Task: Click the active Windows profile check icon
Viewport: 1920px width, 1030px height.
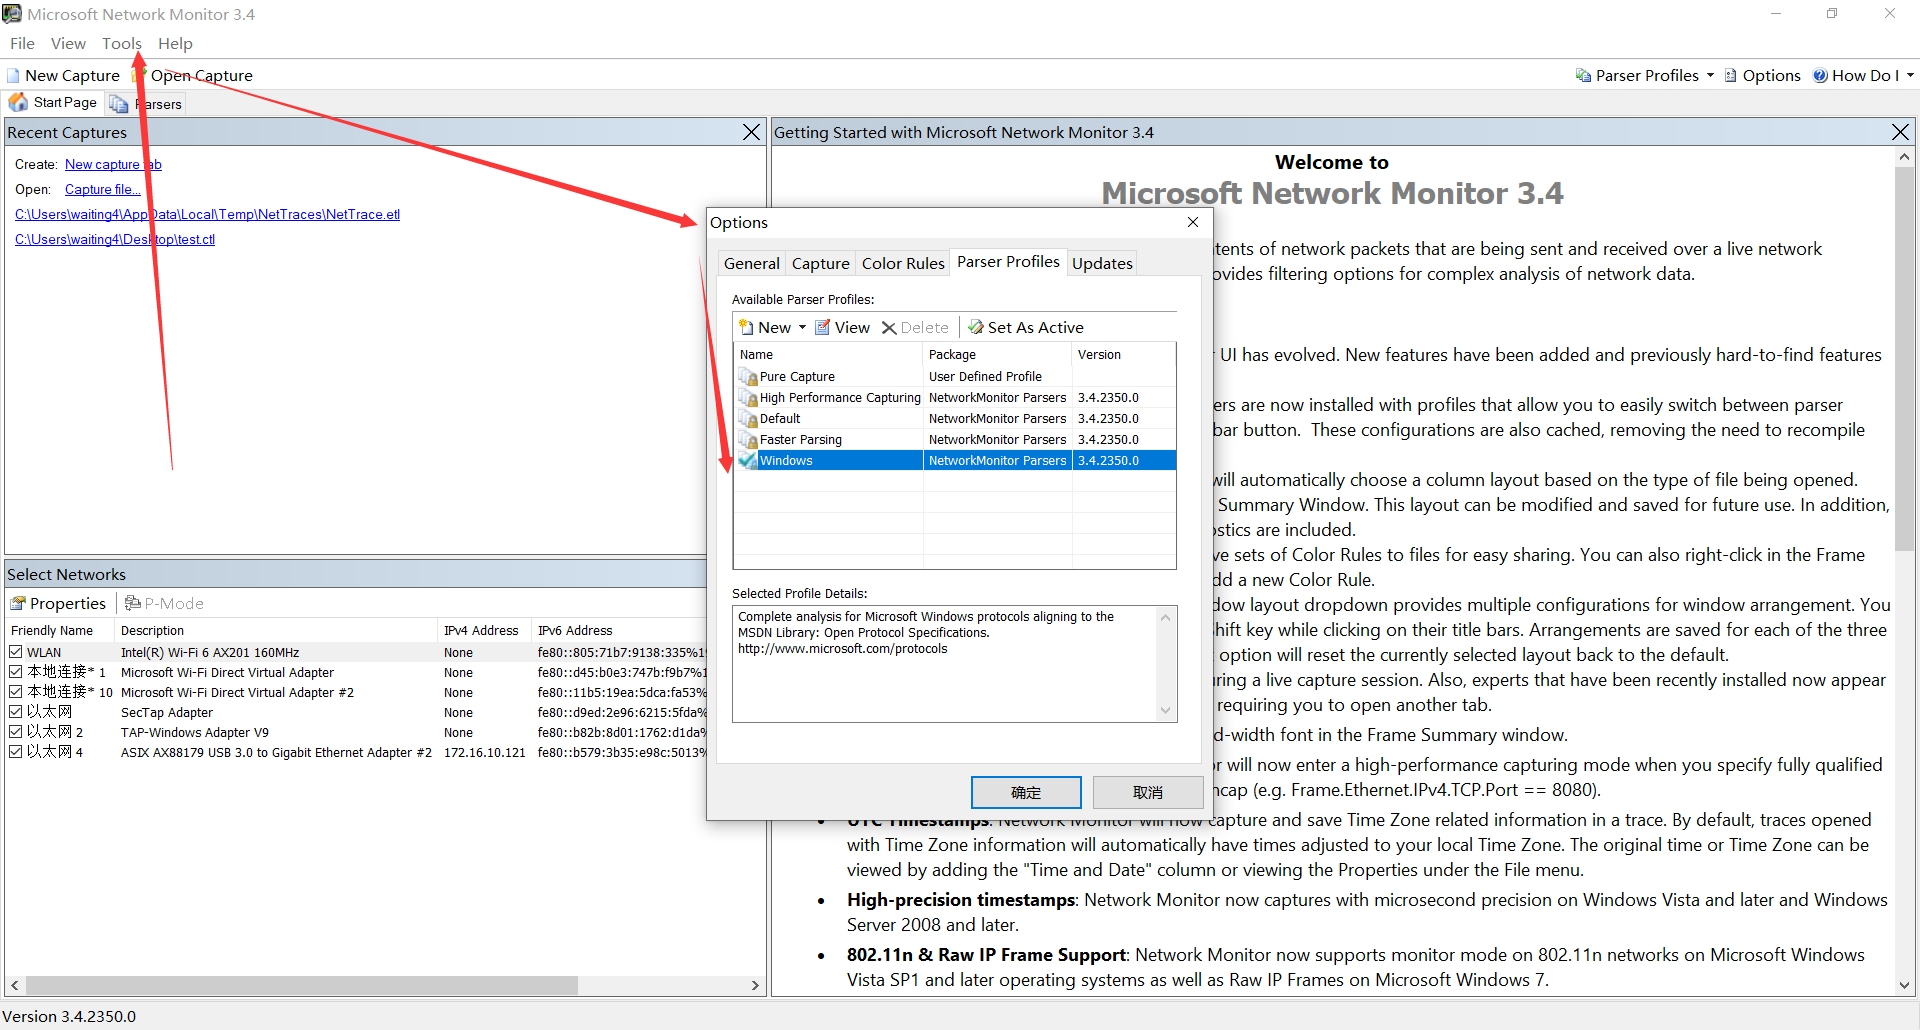Action: [748, 461]
